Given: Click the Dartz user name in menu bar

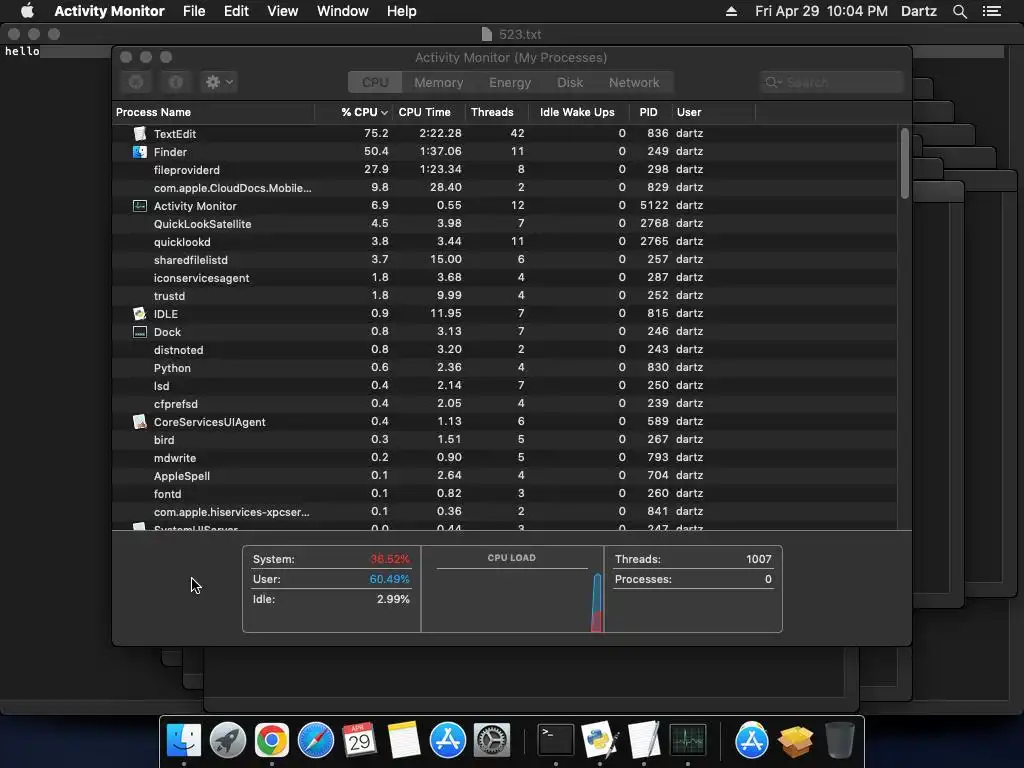Looking at the screenshot, I should pos(918,11).
